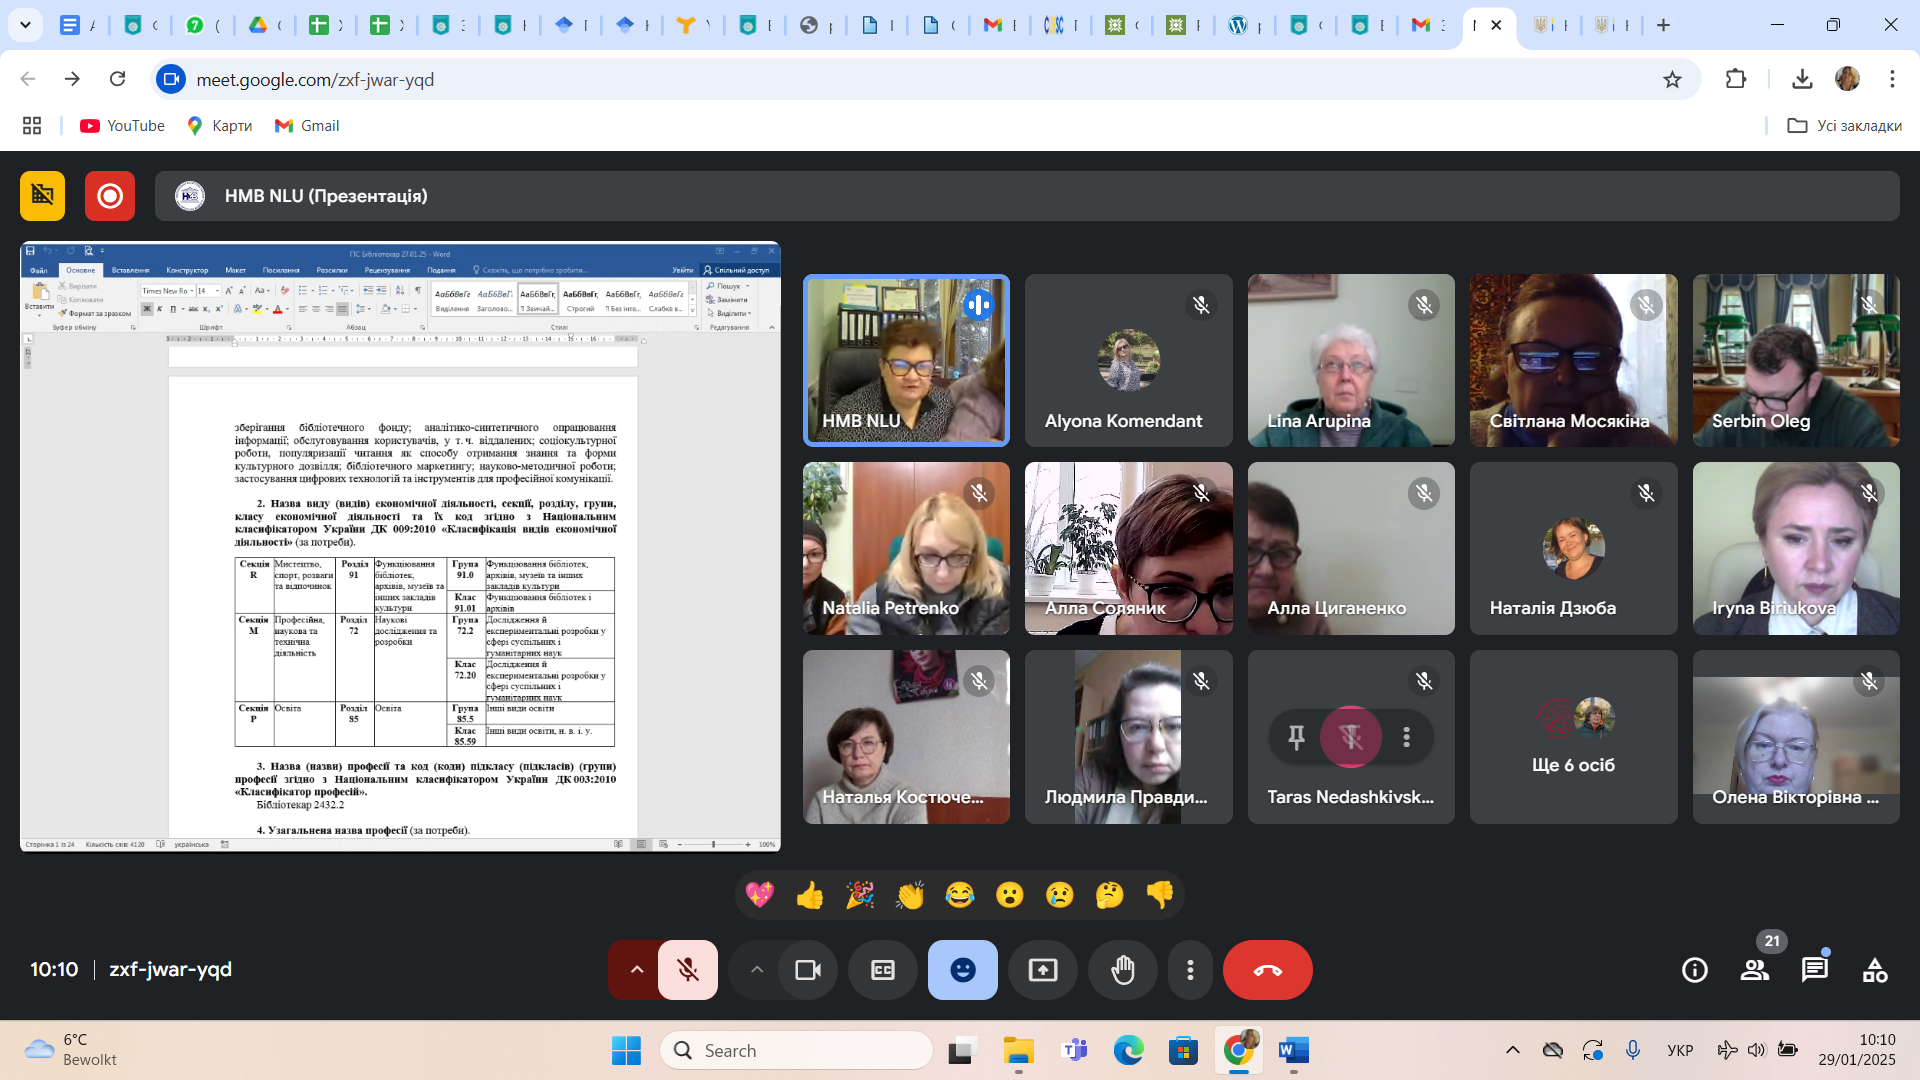Viewport: 1920px width, 1080px height.
Task: Open the YouTube bookmark
Action: (x=123, y=126)
